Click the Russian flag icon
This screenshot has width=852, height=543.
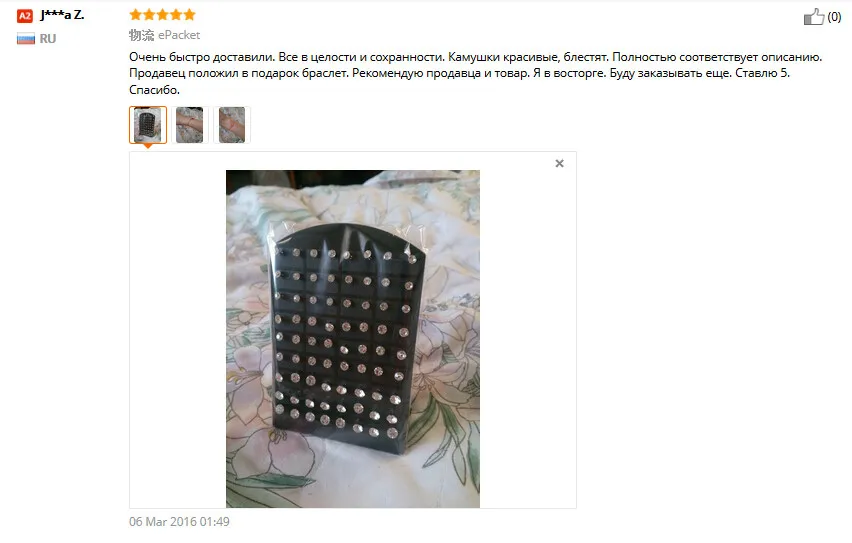coord(26,39)
